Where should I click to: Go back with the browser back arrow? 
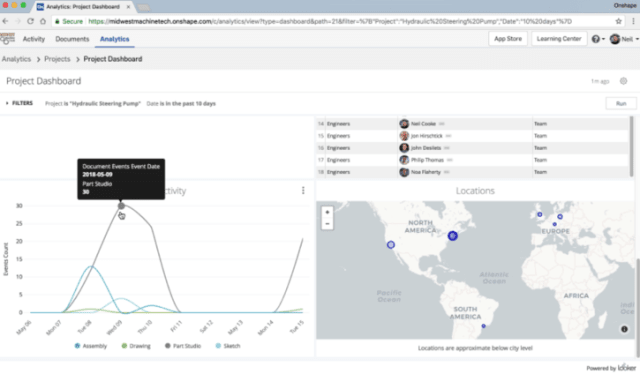pyautogui.click(x=5, y=21)
